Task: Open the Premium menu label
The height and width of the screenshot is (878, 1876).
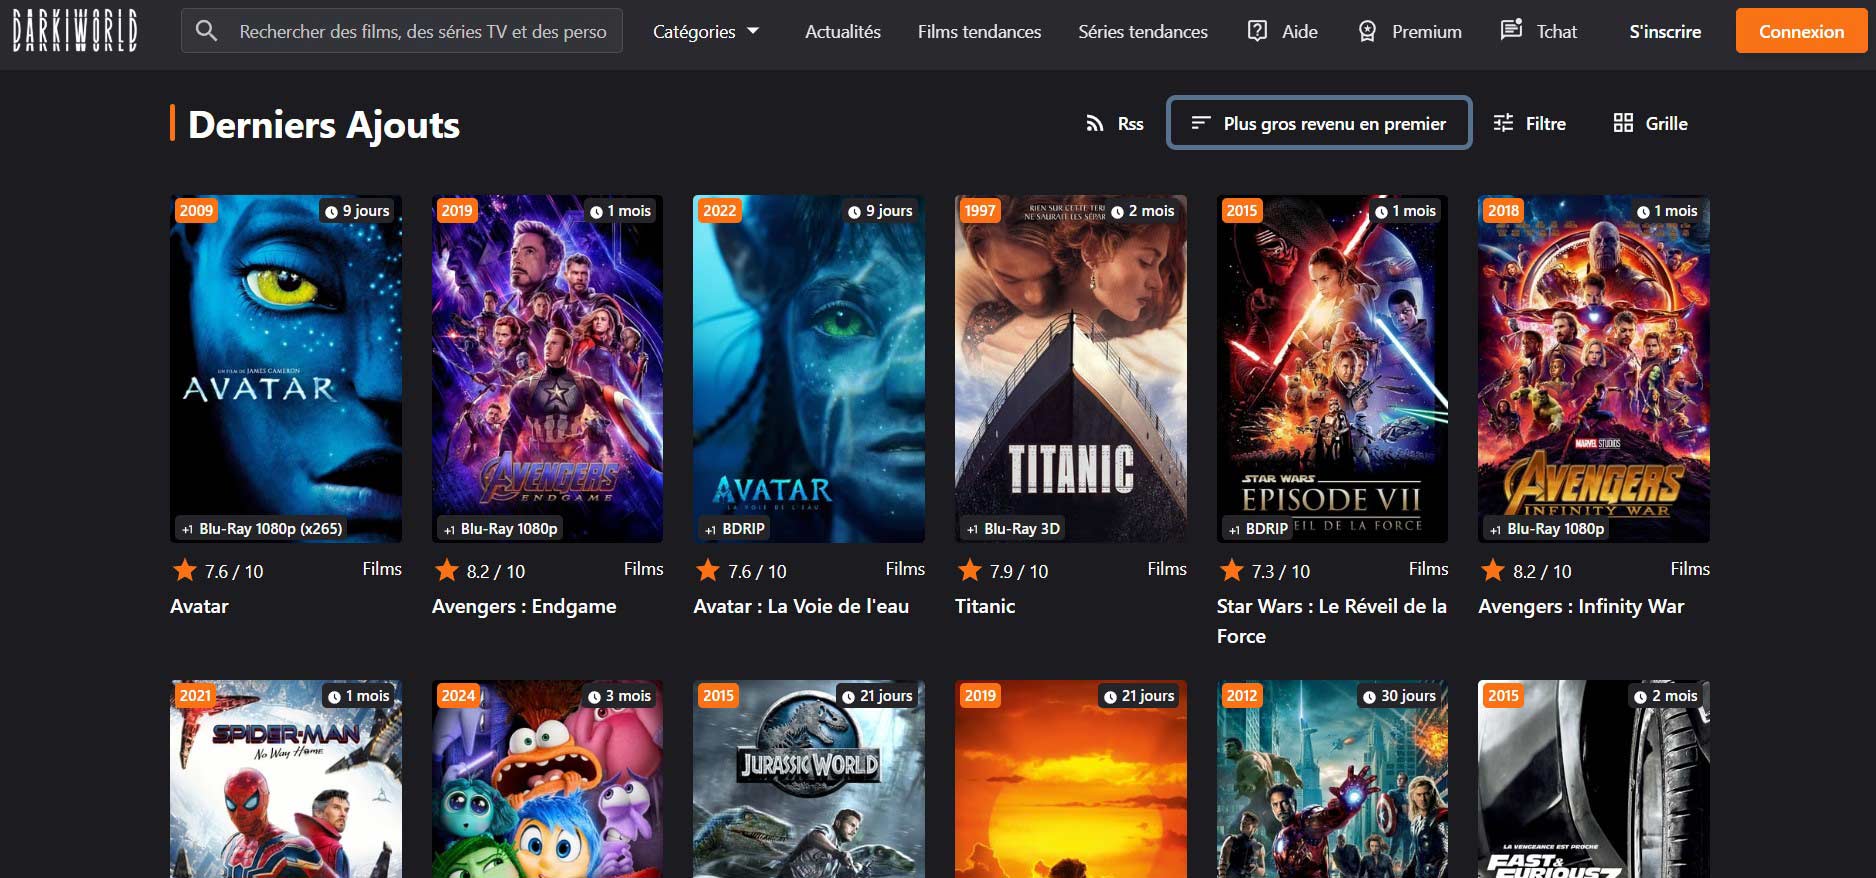Action: [1427, 31]
